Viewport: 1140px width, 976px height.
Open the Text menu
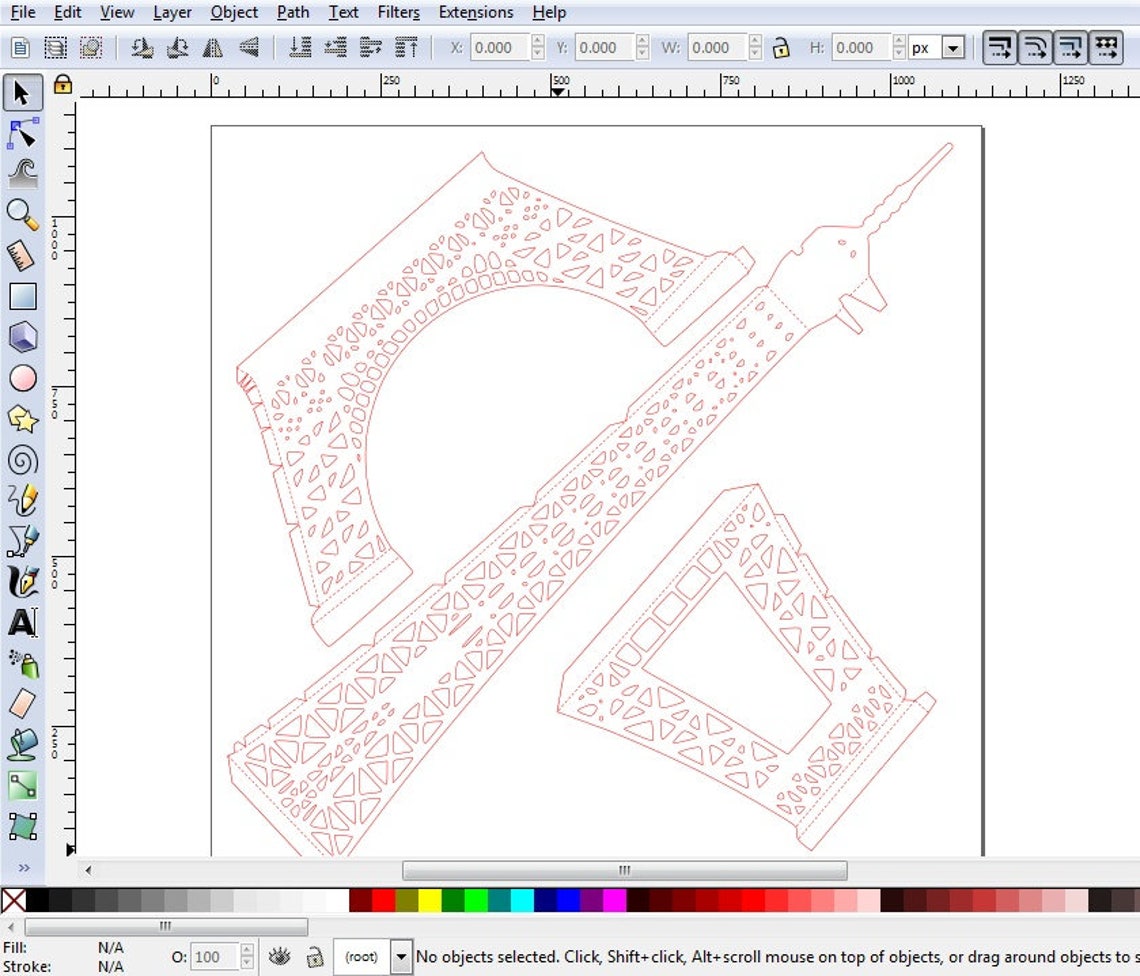click(x=343, y=12)
